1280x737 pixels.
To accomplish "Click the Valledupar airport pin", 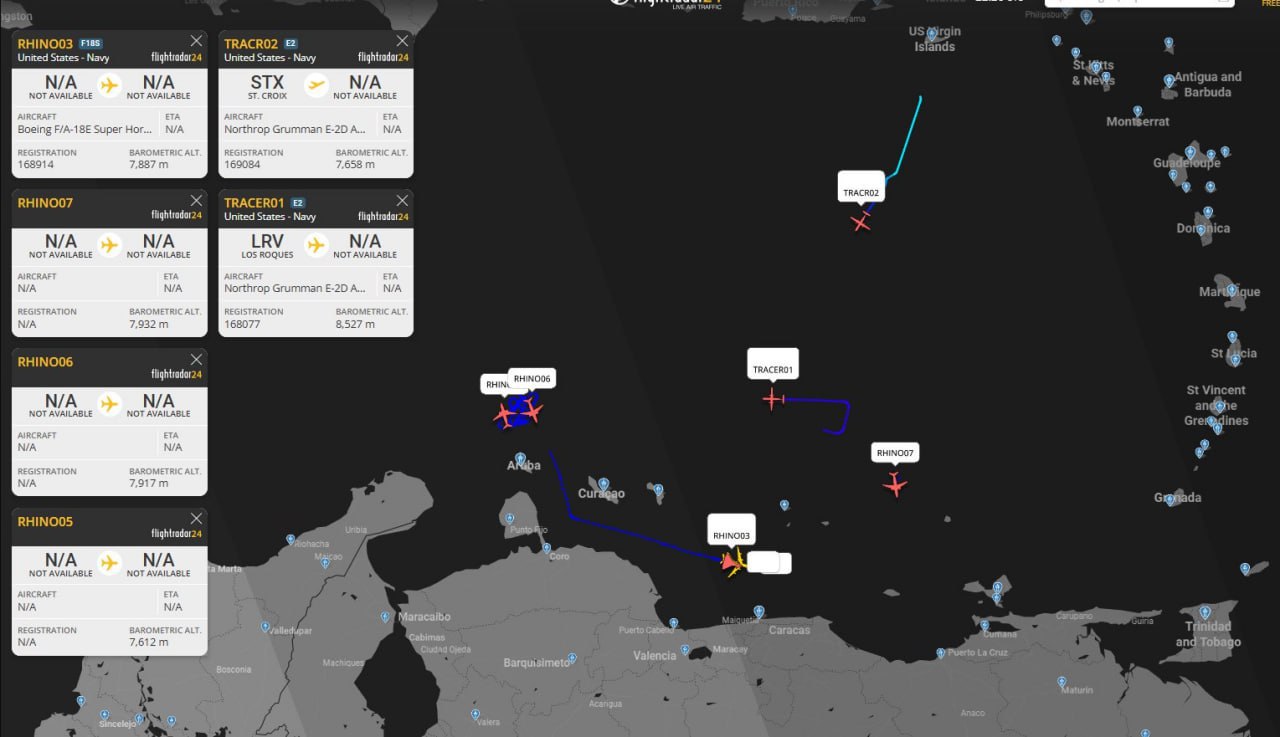I will pyautogui.click(x=265, y=627).
